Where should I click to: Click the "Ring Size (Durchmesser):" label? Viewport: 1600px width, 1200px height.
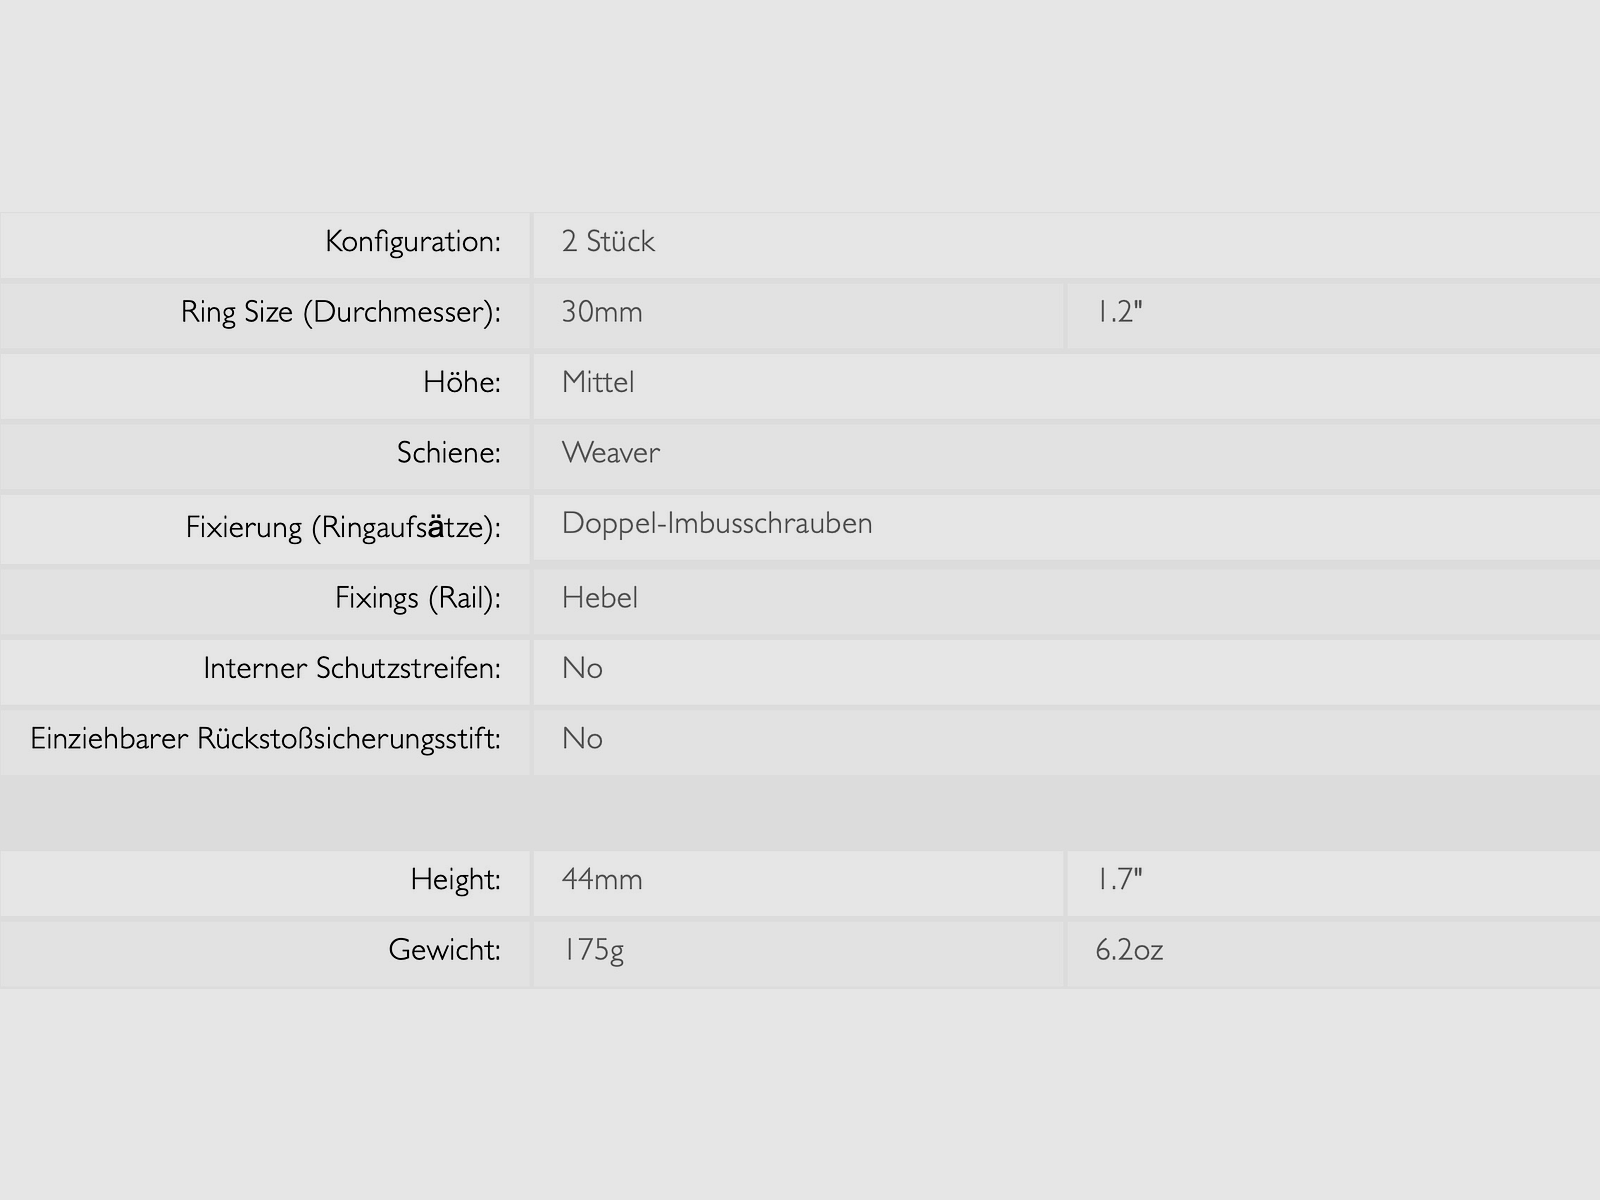[x=340, y=312]
